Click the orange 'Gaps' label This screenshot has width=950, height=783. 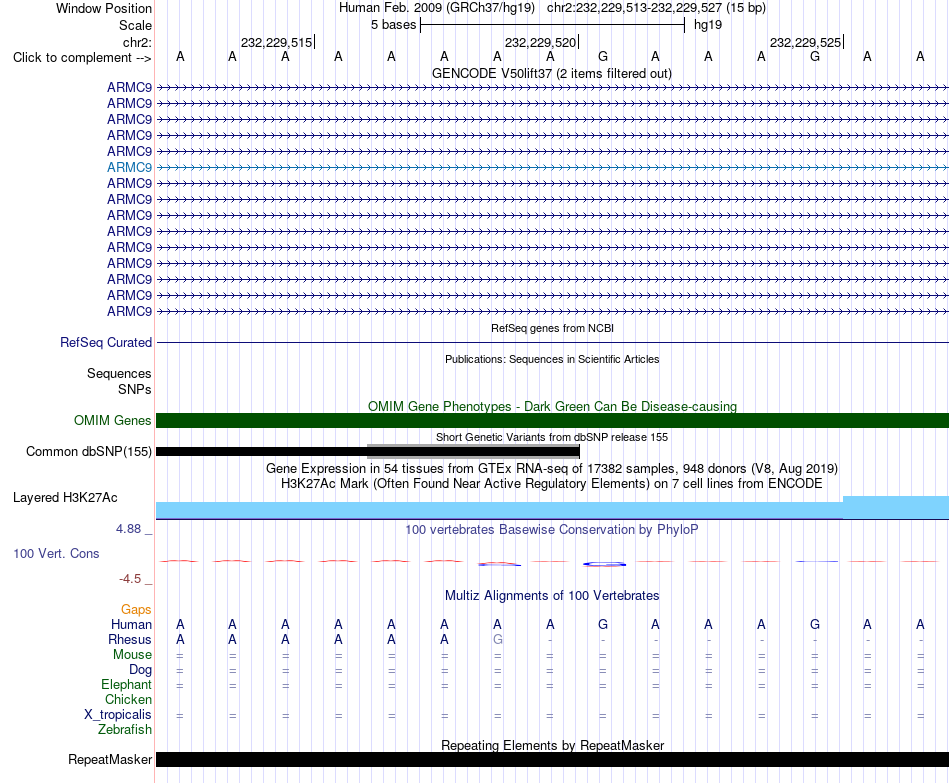(x=136, y=610)
